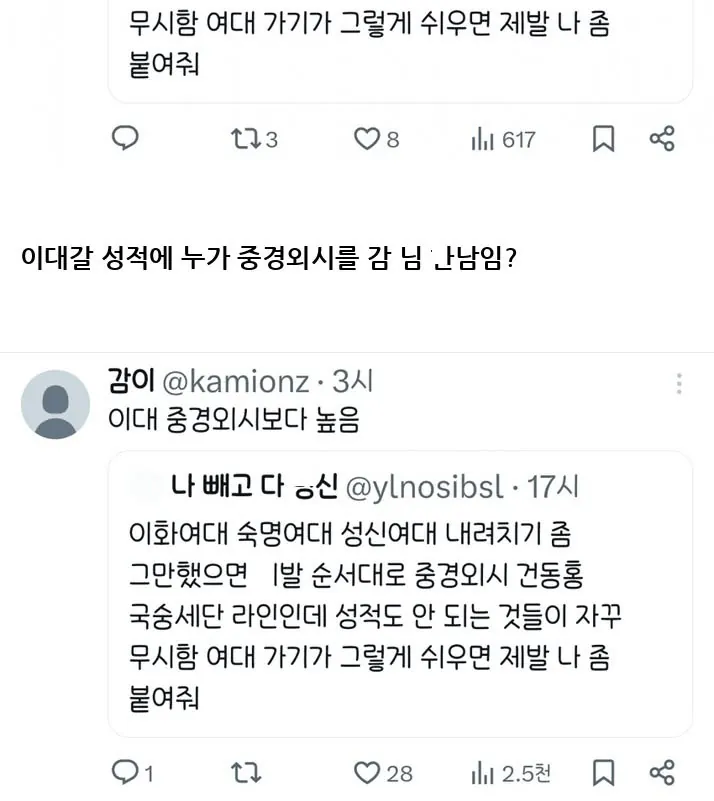
Task: Click the repost icon showing 3 reposts
Action: (x=244, y=140)
